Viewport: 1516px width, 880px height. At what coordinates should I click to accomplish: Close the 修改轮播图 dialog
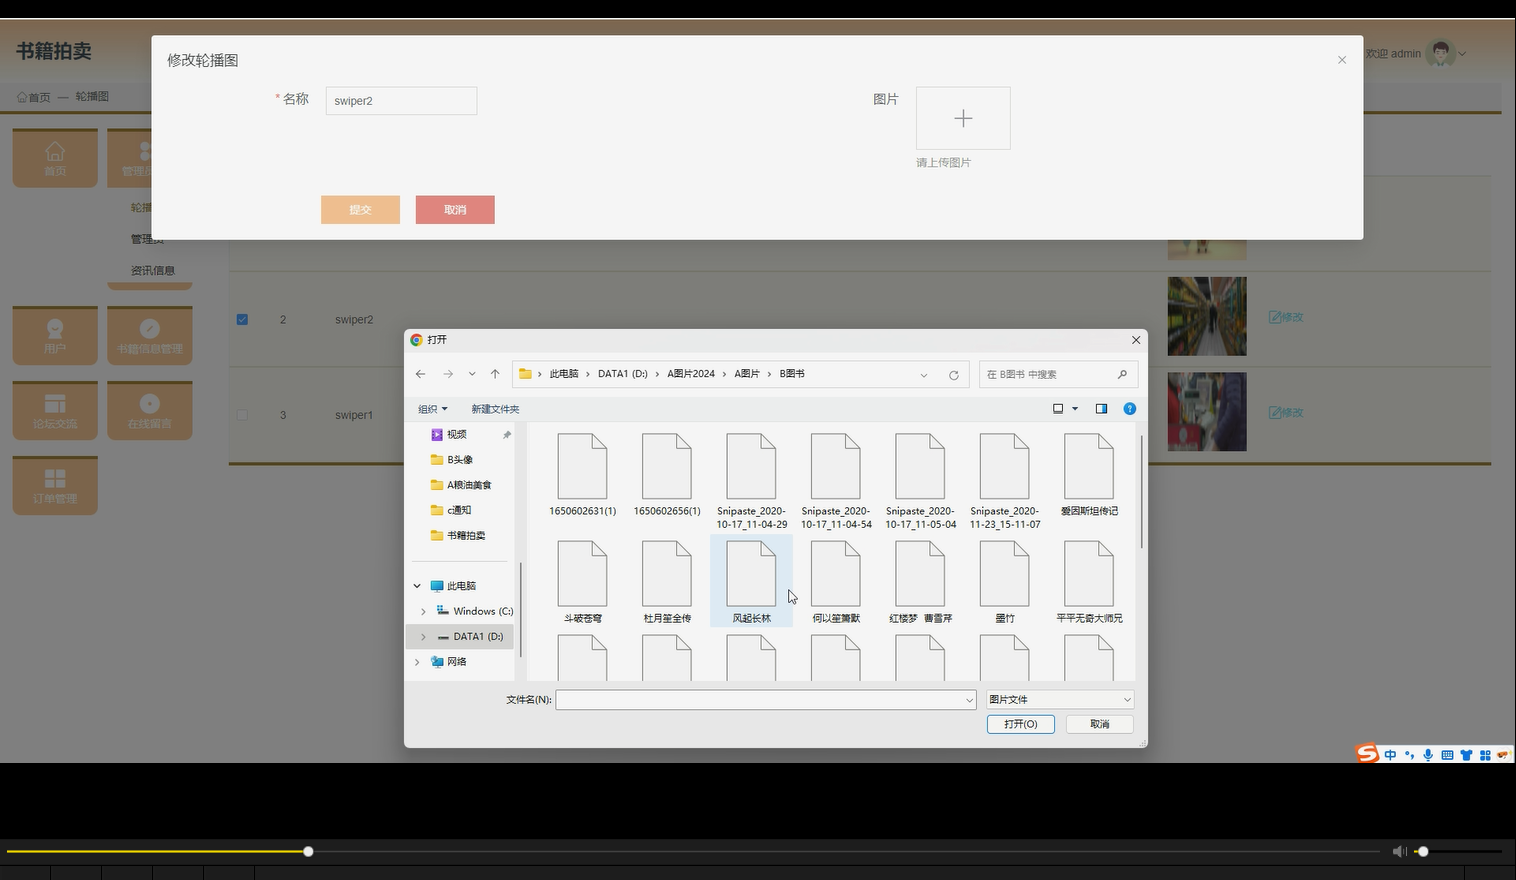[1342, 60]
